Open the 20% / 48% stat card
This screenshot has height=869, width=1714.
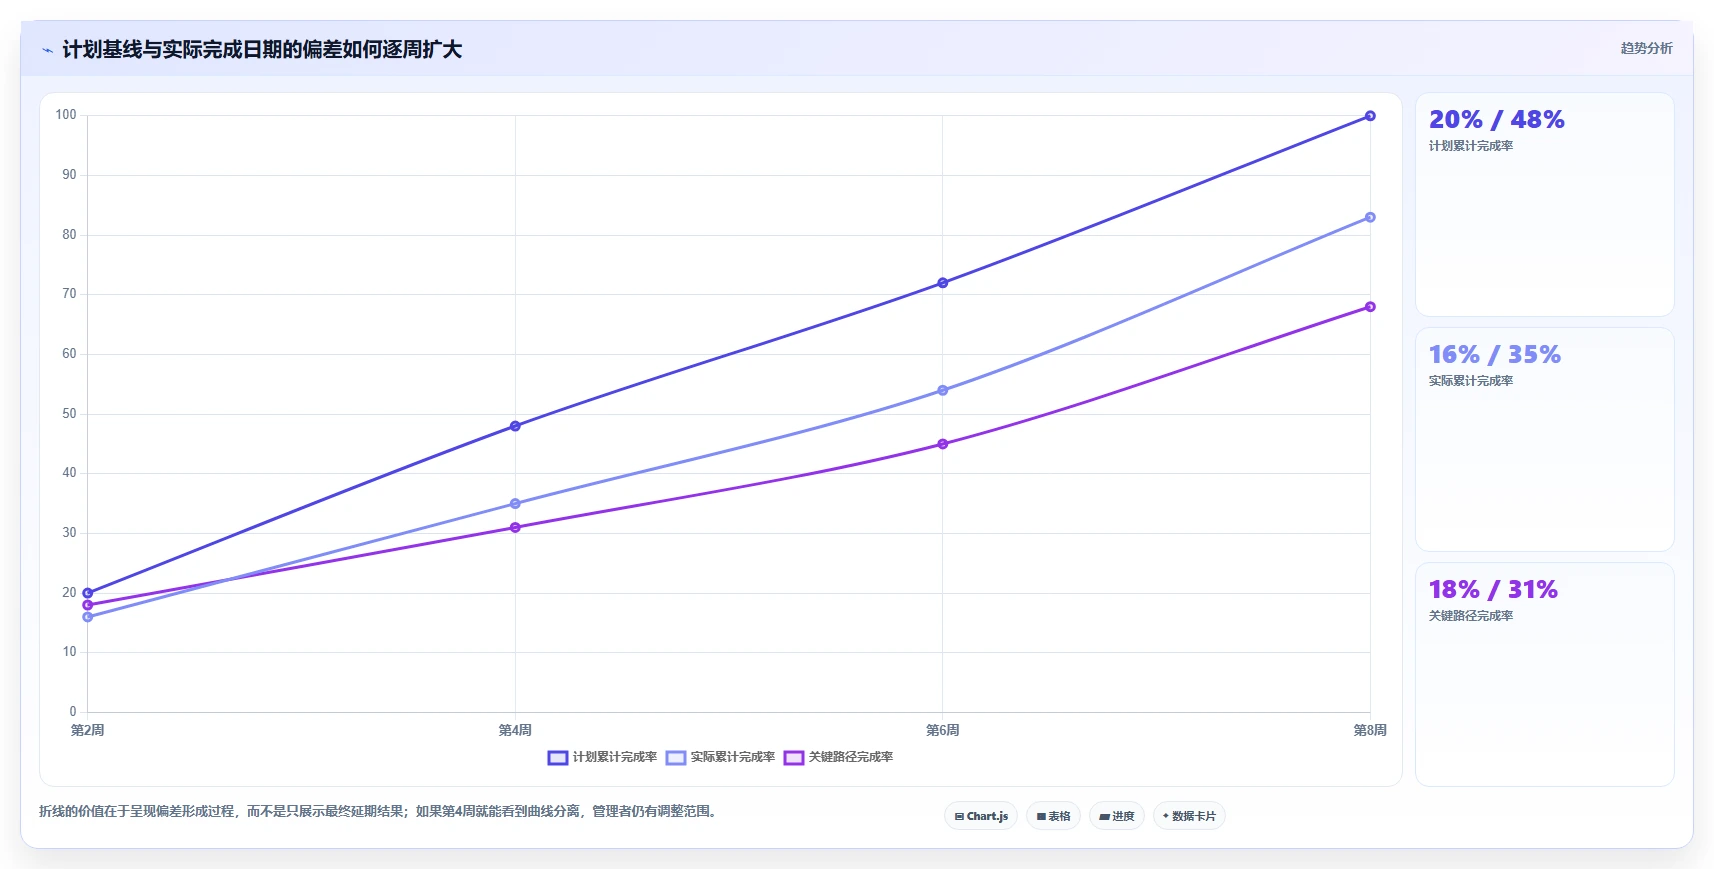tap(1544, 205)
